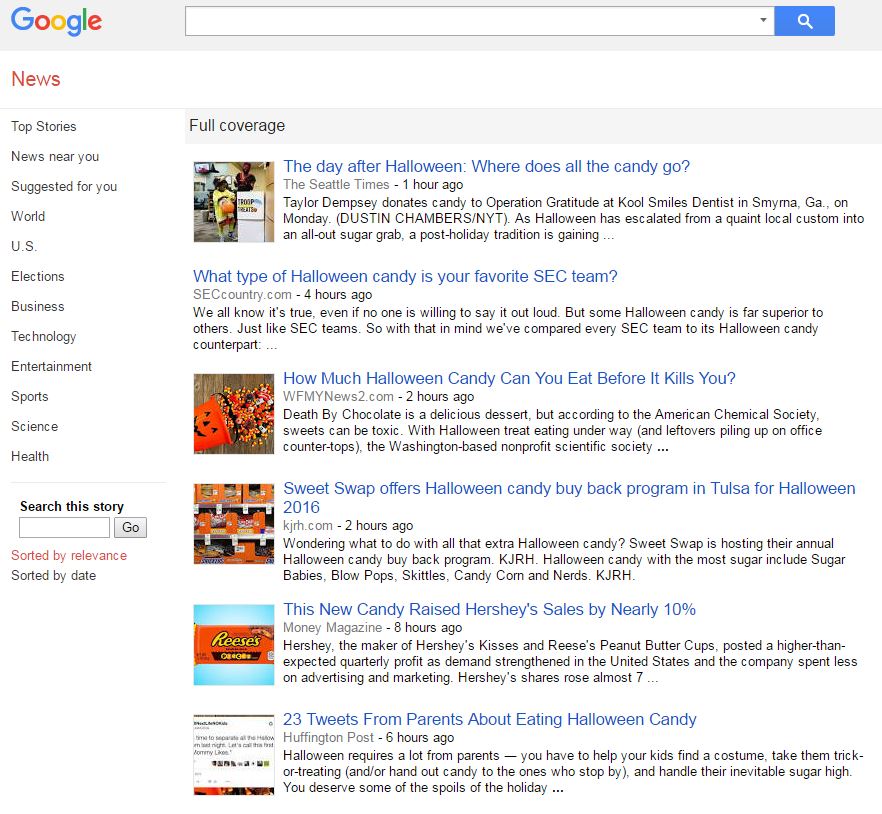Click 'WFMYNews2.com' source name
The width and height of the screenshot is (882, 814).
click(338, 397)
